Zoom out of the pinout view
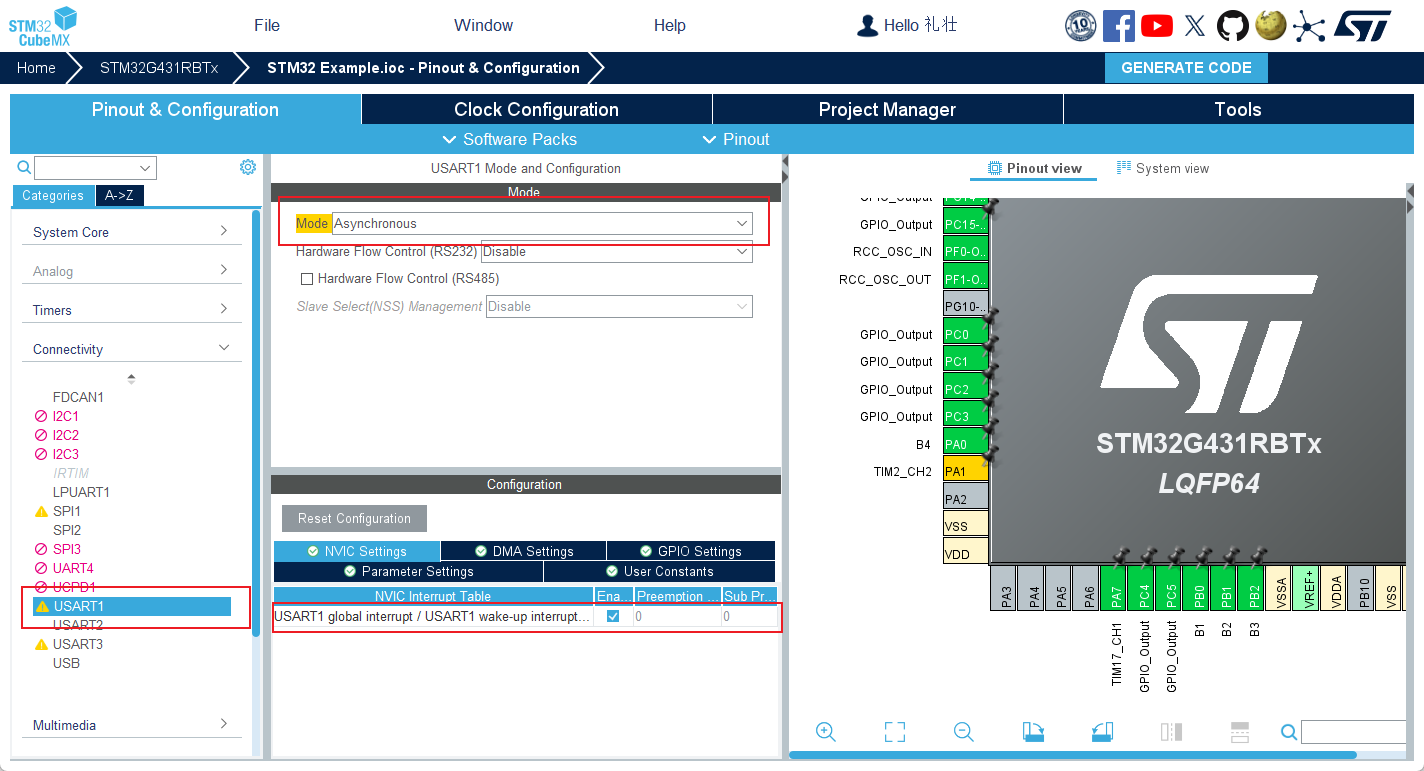This screenshot has height=771, width=1424. (964, 732)
